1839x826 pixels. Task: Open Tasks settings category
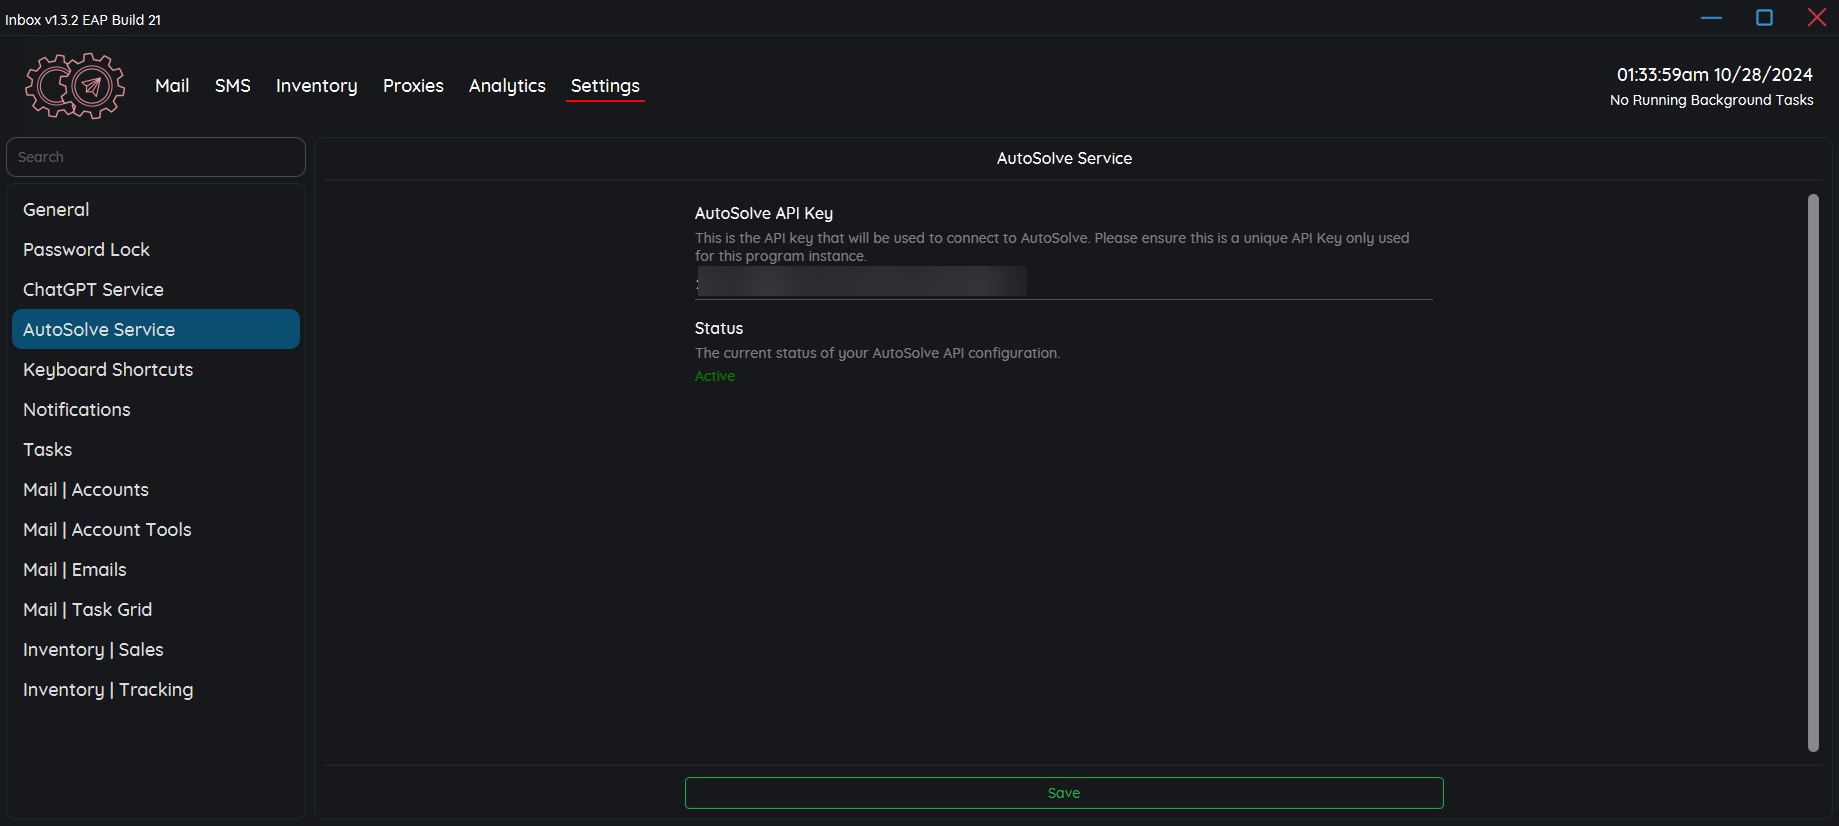pyautogui.click(x=48, y=450)
